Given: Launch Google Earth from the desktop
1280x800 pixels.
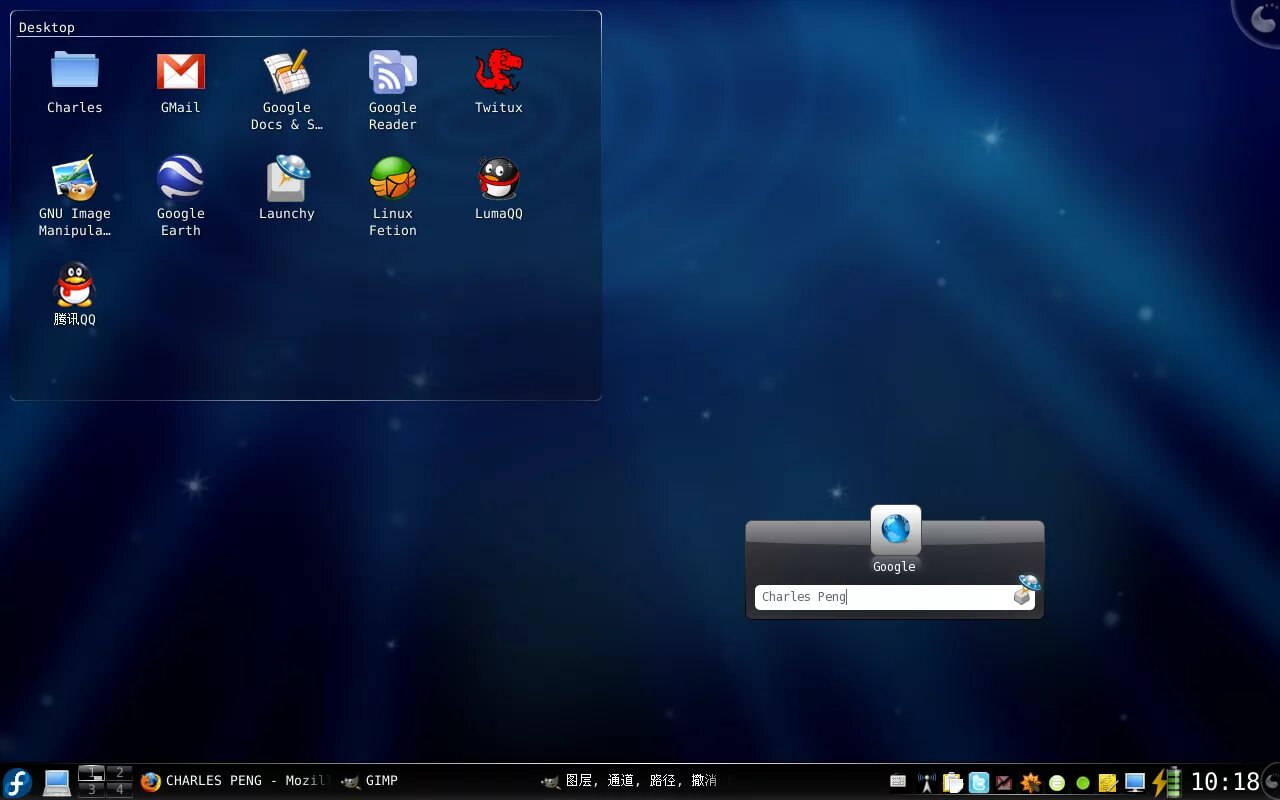Looking at the screenshot, I should tap(181, 178).
